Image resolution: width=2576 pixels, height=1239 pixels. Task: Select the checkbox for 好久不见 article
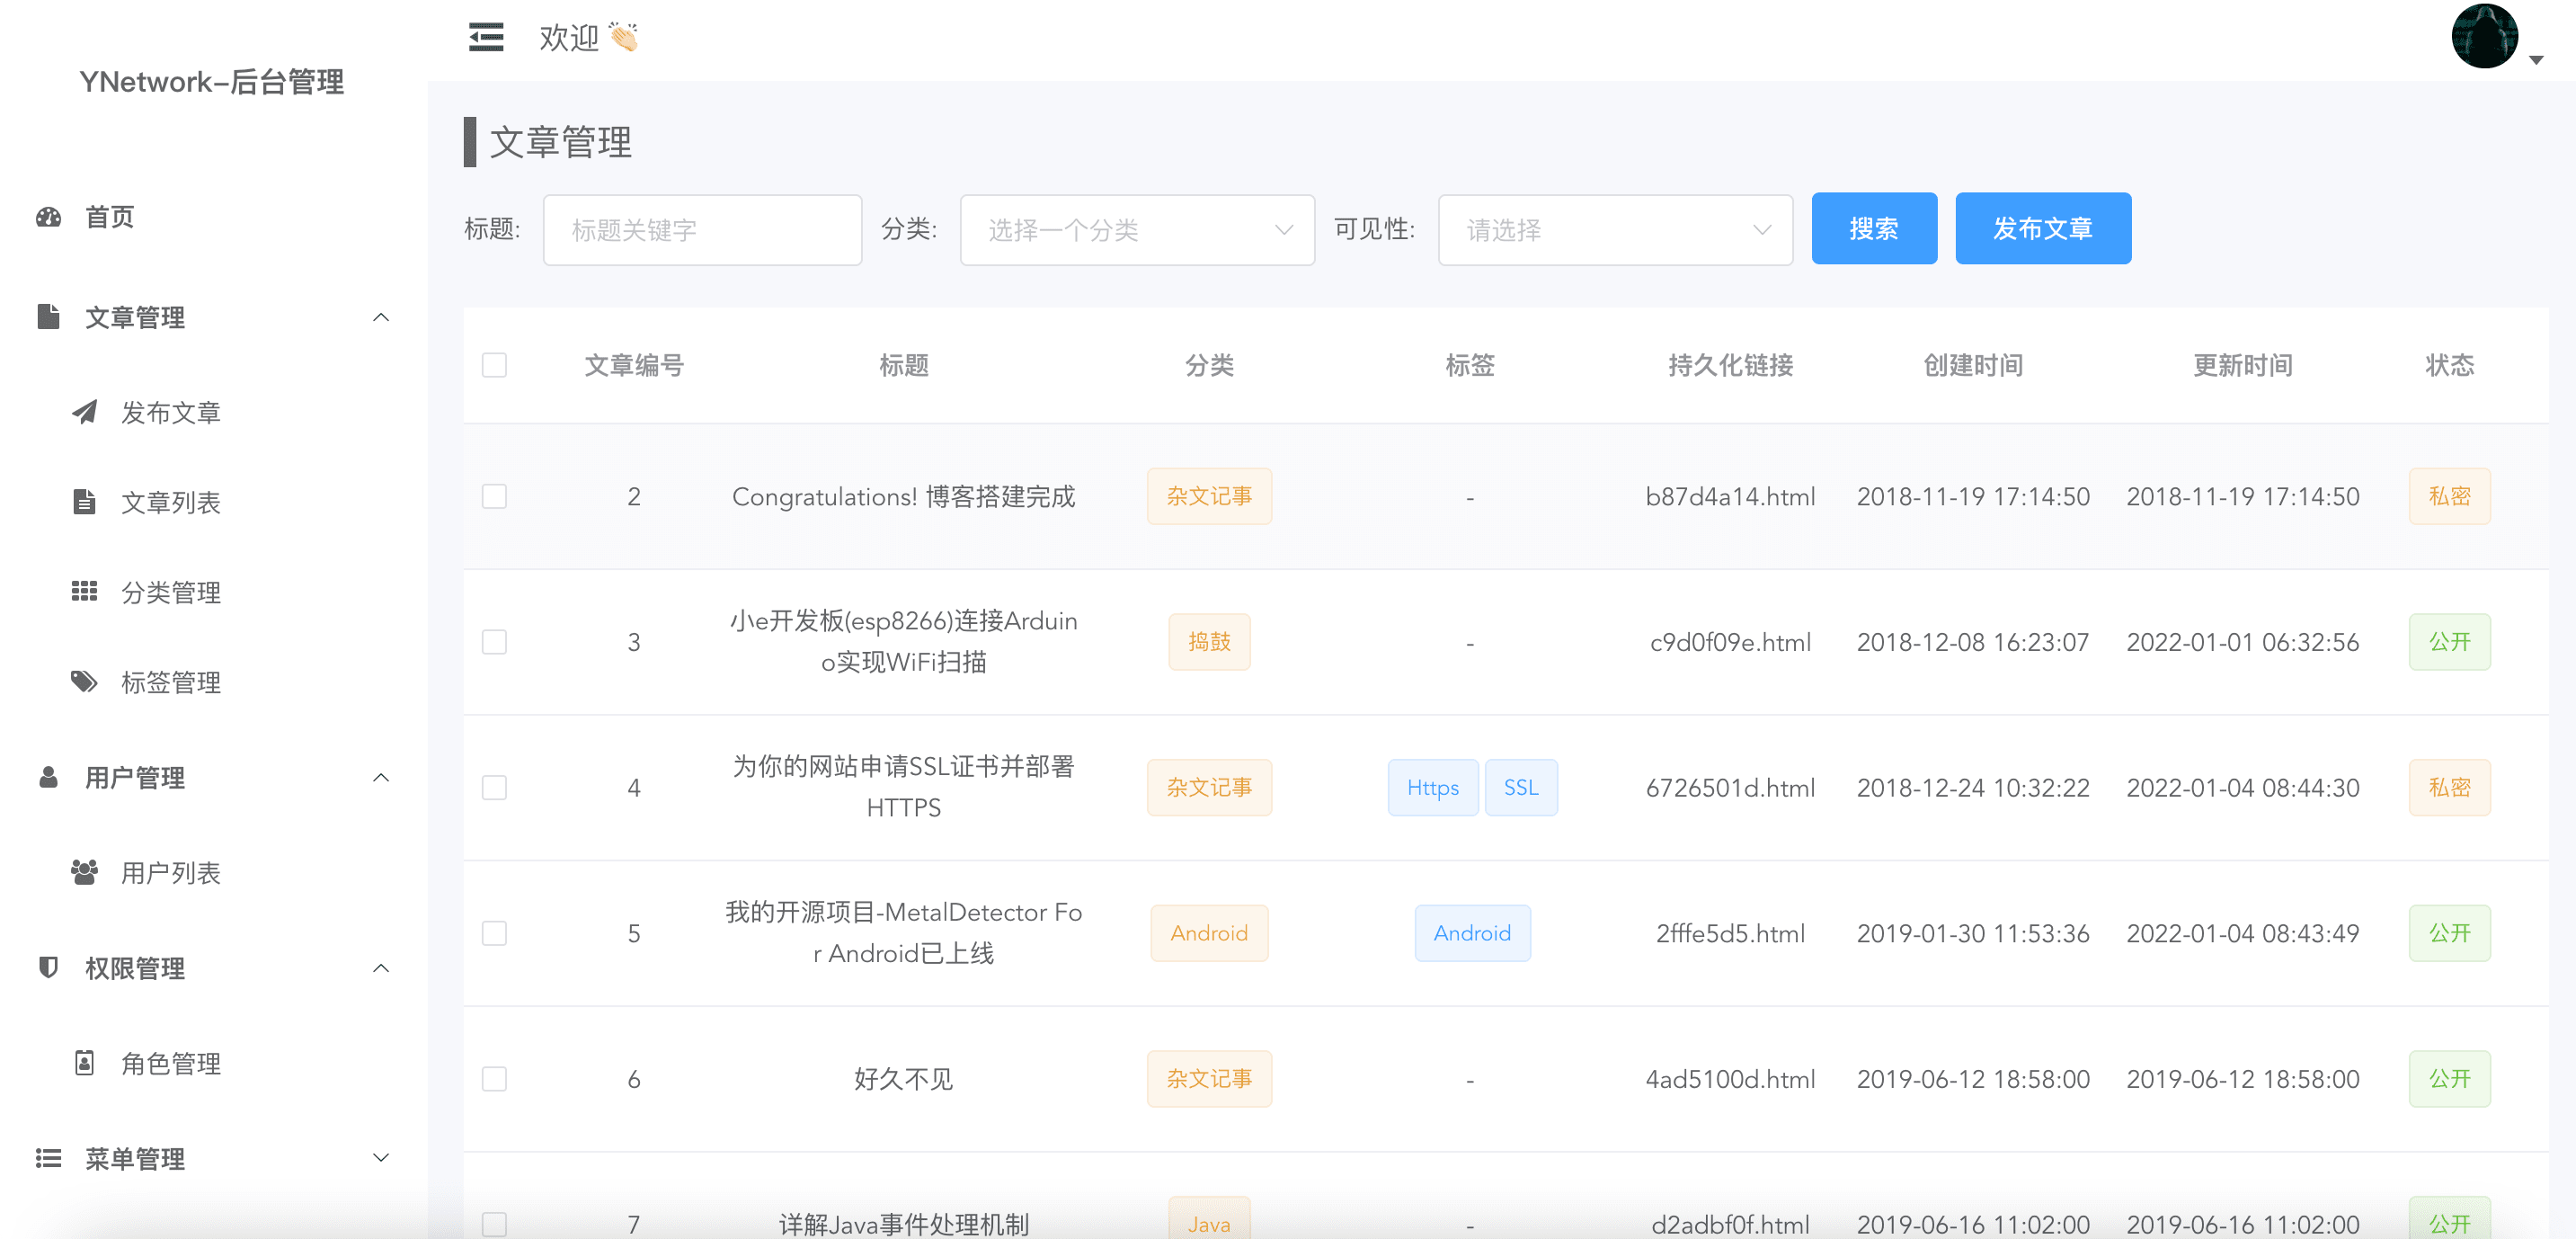[x=494, y=1079]
